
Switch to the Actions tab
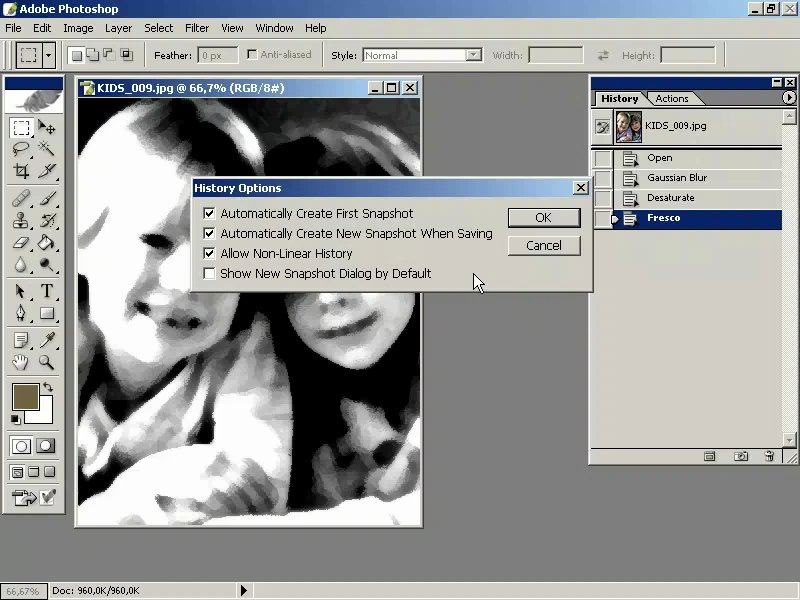click(671, 98)
